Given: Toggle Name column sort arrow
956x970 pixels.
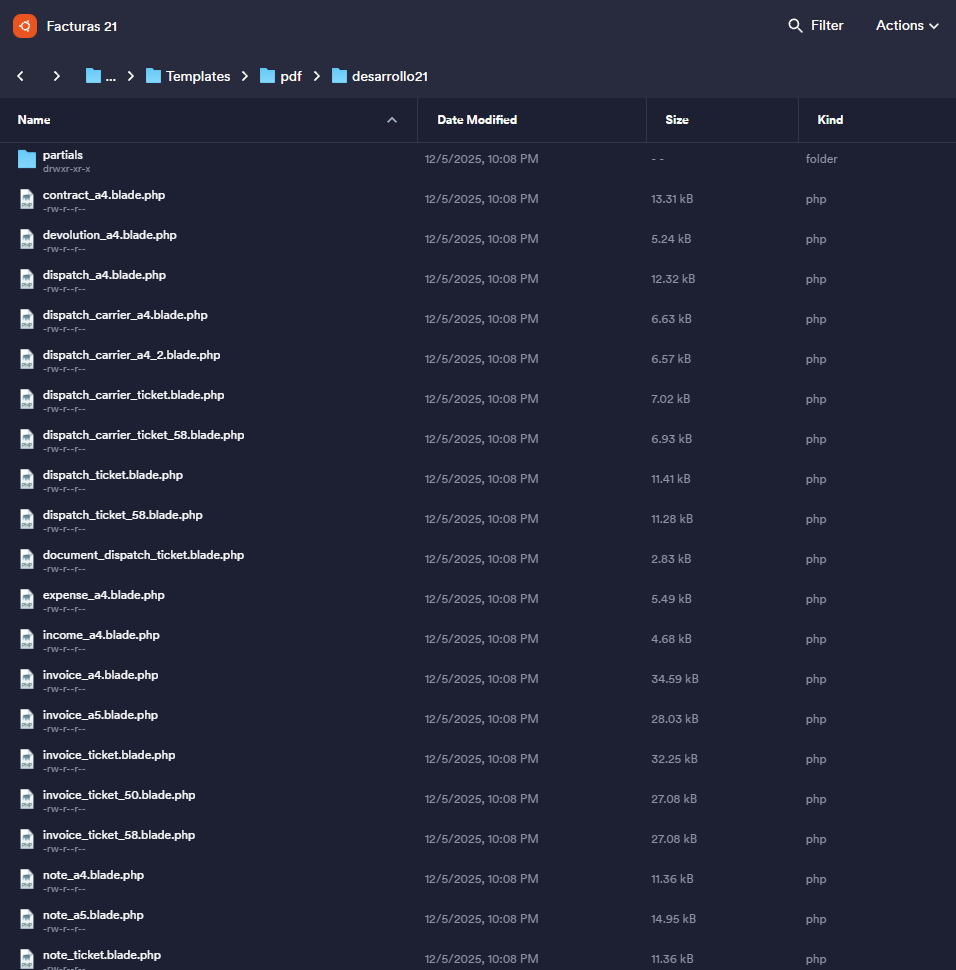Looking at the screenshot, I should click(392, 120).
